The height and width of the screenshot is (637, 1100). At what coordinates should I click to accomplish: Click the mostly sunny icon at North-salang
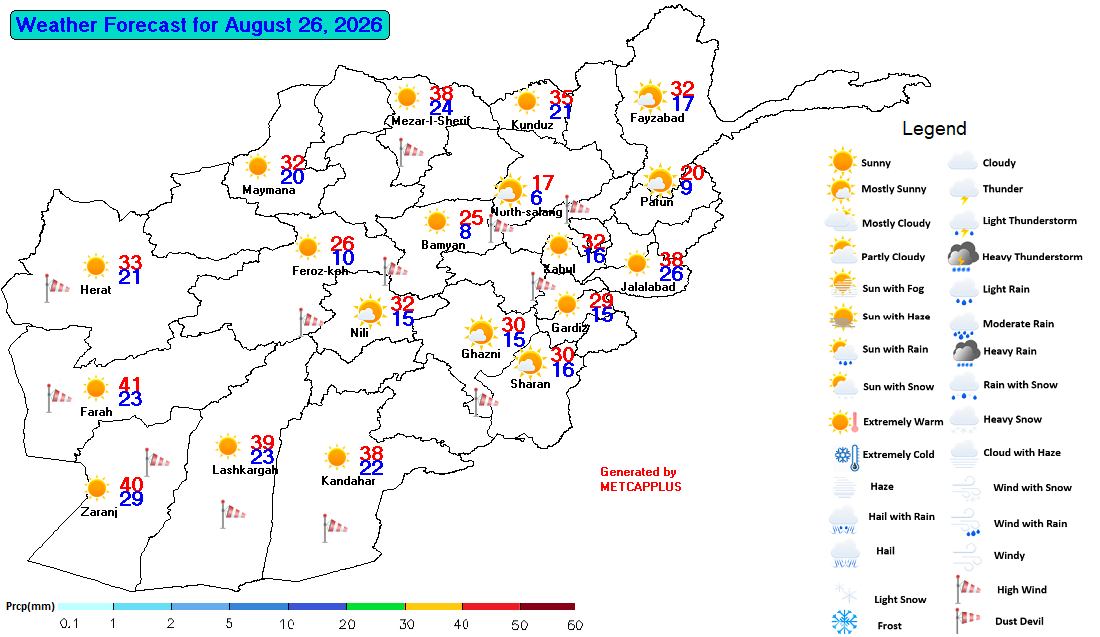(x=510, y=190)
